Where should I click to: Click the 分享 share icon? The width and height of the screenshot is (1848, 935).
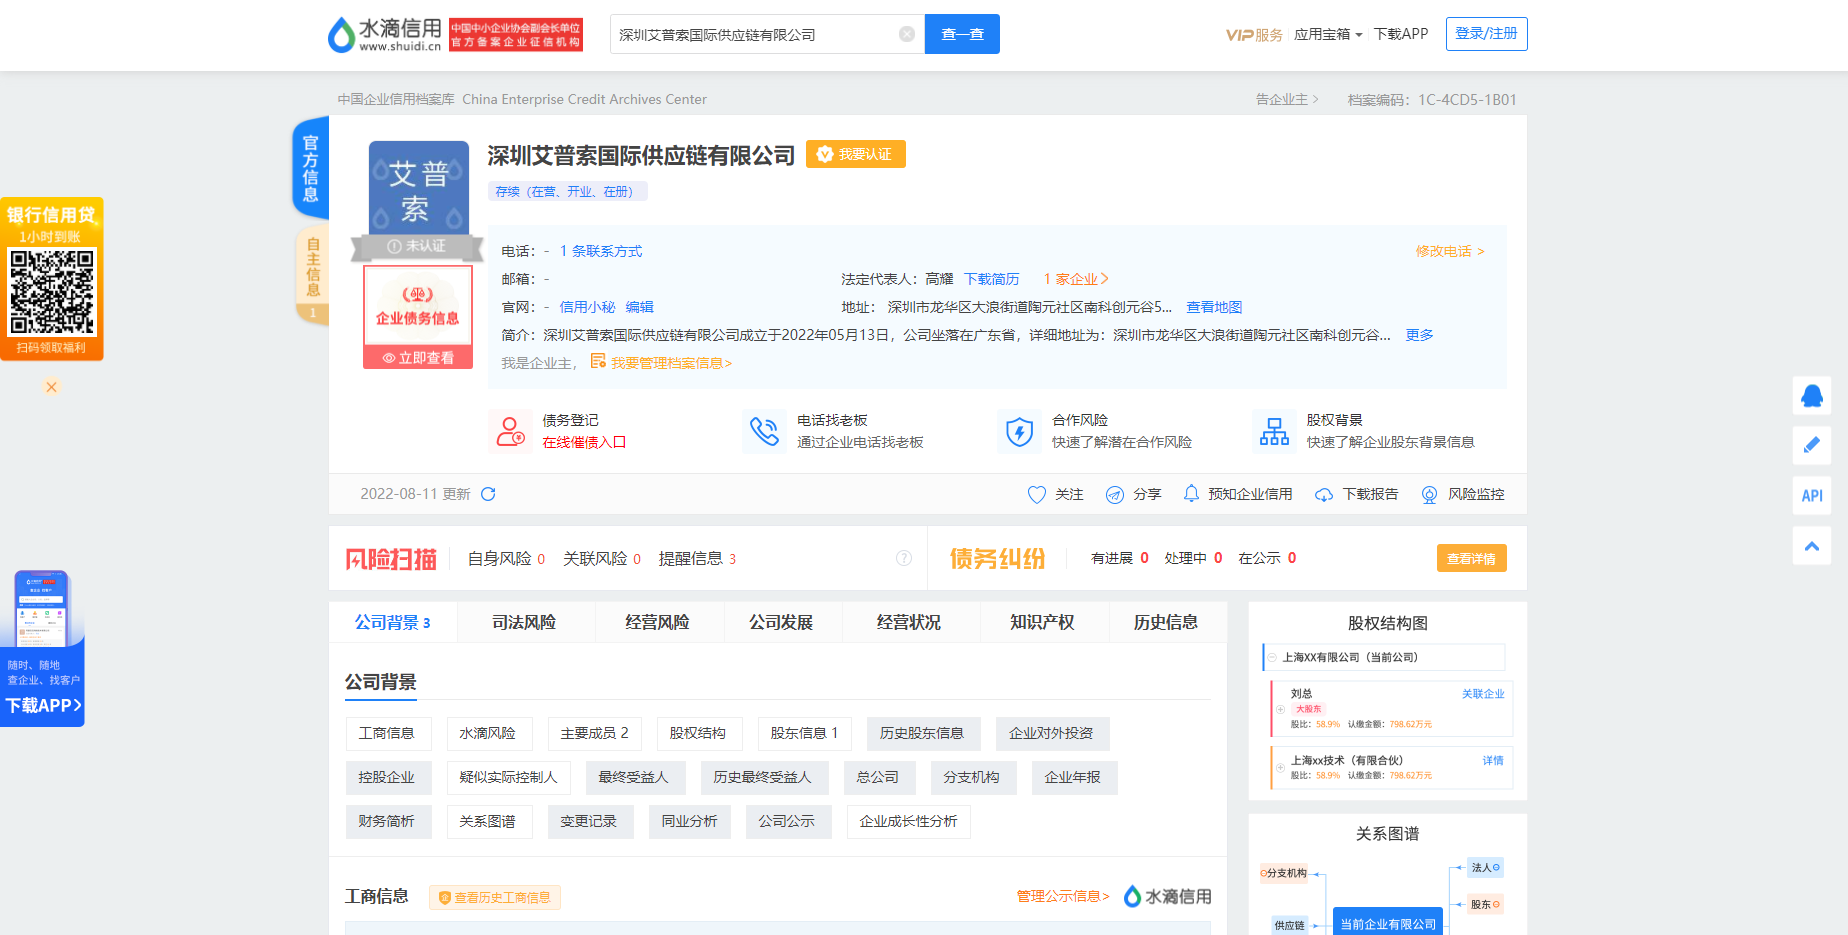click(x=1114, y=493)
